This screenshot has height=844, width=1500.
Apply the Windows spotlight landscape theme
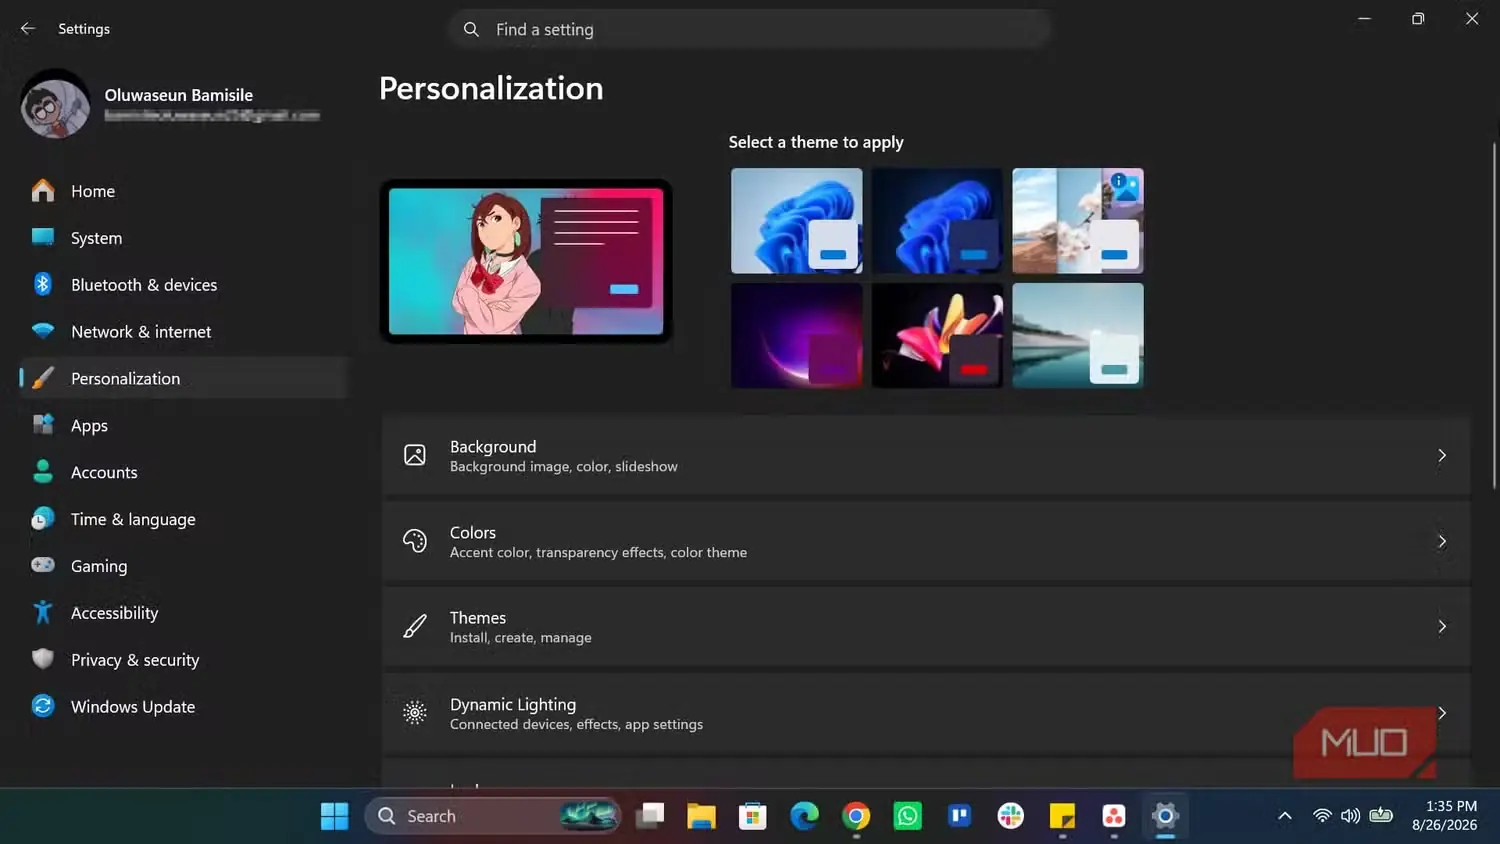pyautogui.click(x=1078, y=221)
